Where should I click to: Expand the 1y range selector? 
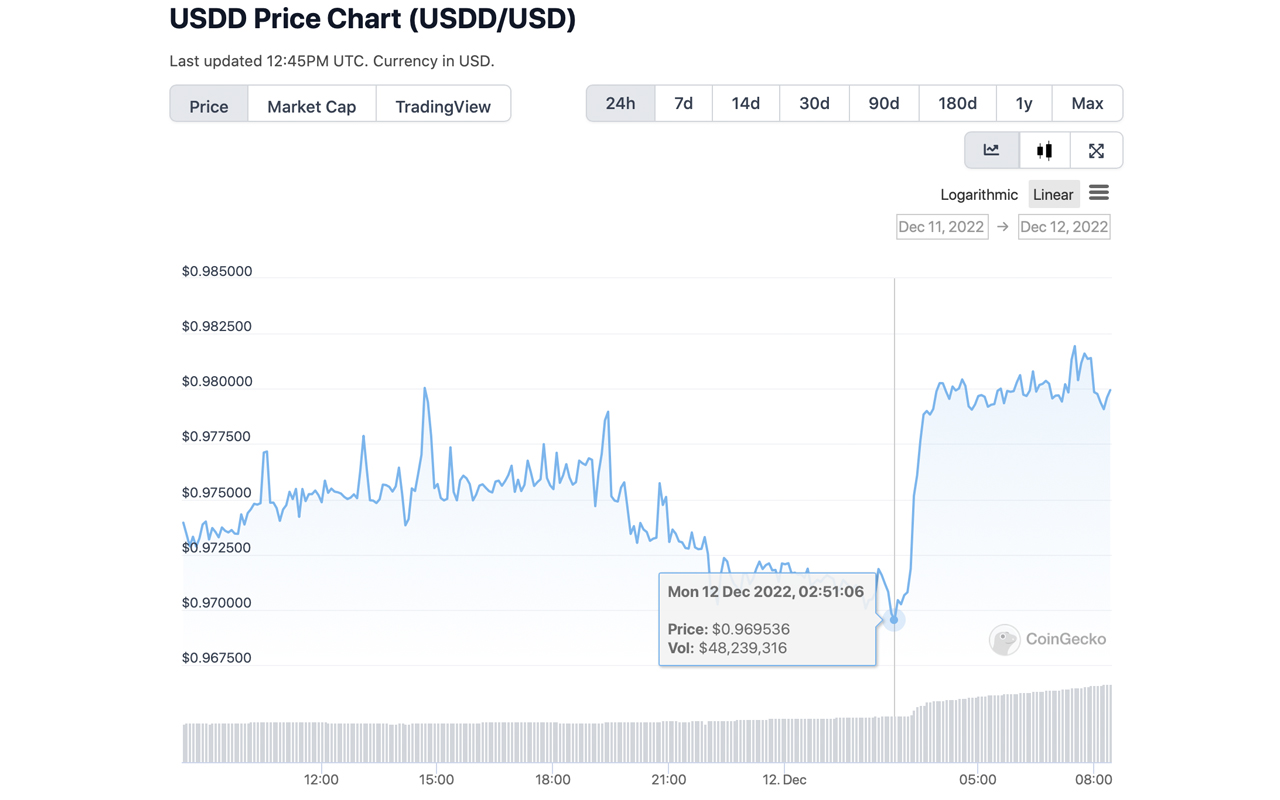click(x=1023, y=103)
